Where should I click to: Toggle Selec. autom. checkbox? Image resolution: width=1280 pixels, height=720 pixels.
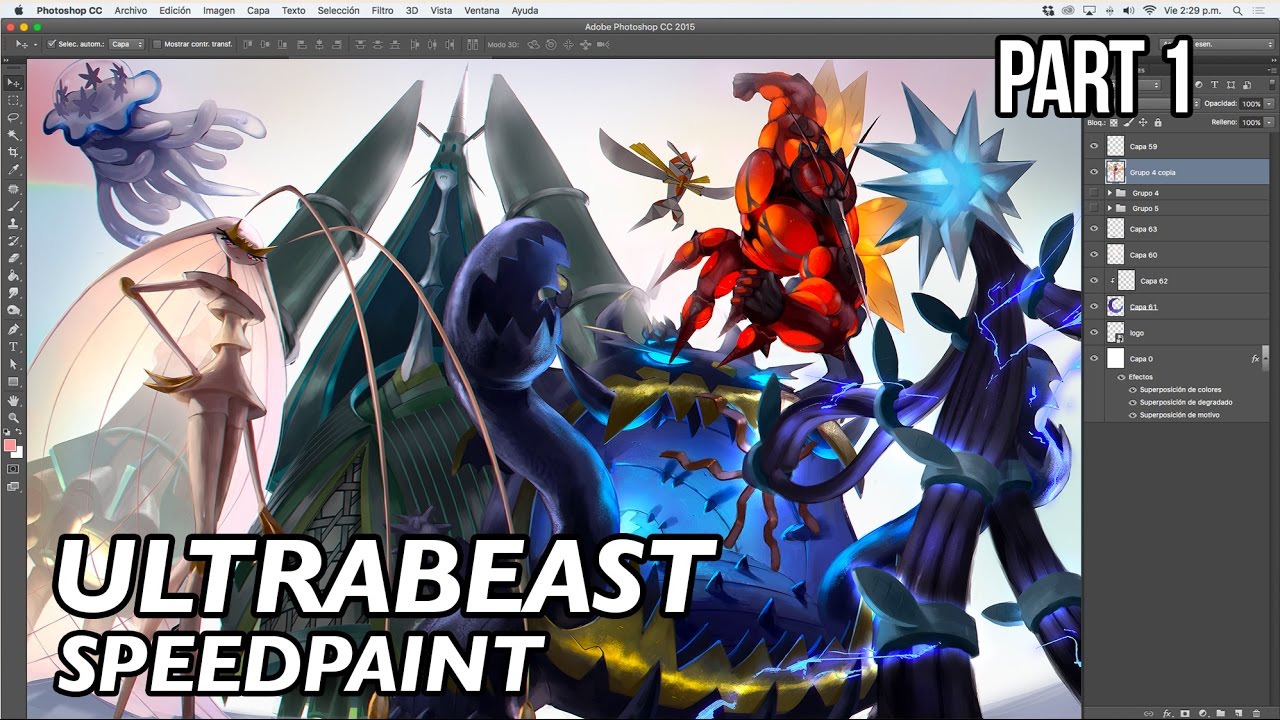pos(51,44)
